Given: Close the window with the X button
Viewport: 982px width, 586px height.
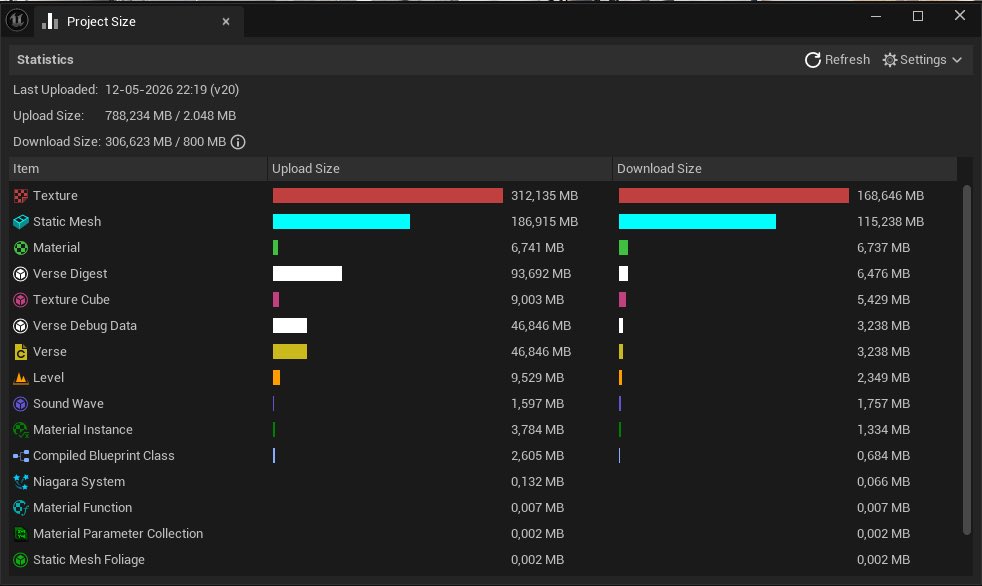Looking at the screenshot, I should [959, 16].
